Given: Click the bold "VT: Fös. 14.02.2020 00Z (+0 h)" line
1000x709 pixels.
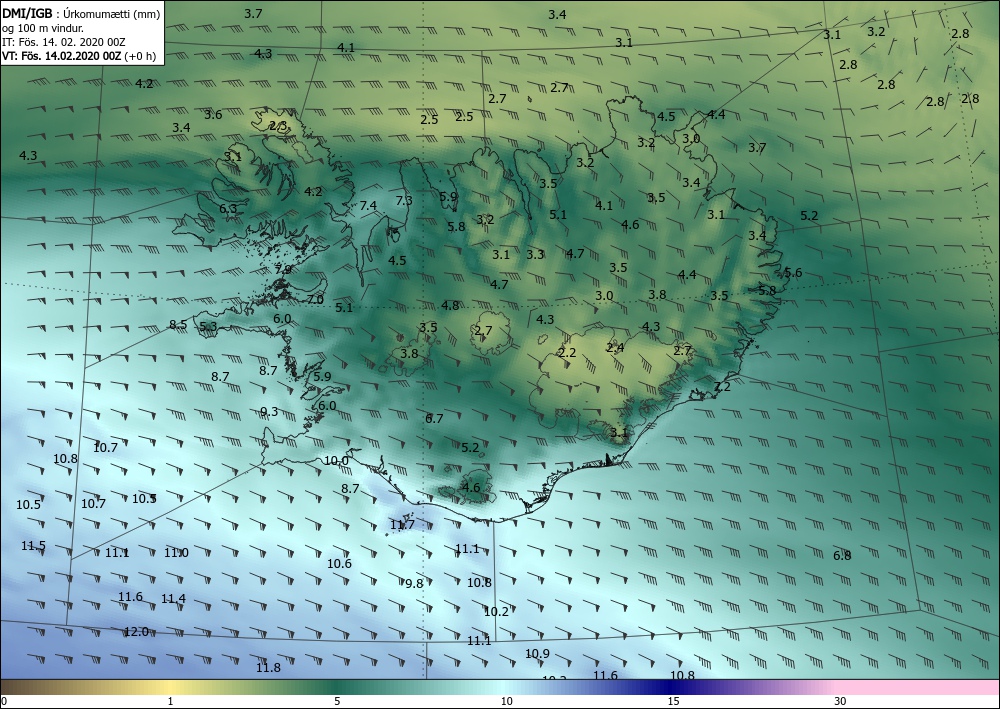Looking at the screenshot, I should [79, 55].
